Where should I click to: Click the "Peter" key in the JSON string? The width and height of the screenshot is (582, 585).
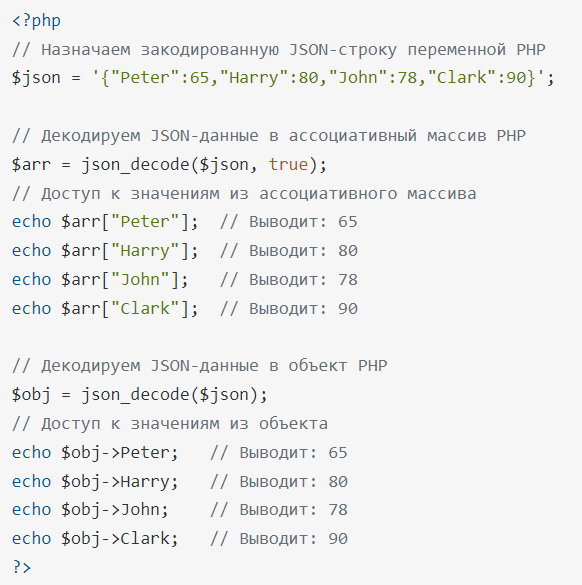146,78
